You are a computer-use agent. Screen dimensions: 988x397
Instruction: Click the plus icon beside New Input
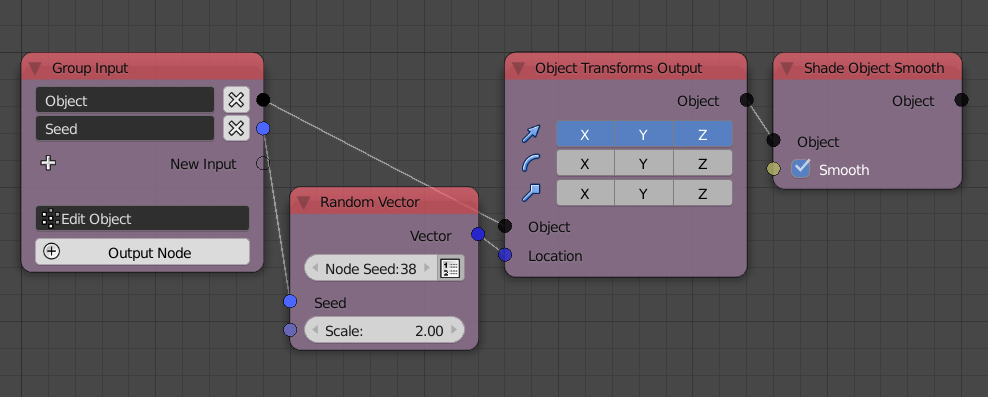click(49, 163)
